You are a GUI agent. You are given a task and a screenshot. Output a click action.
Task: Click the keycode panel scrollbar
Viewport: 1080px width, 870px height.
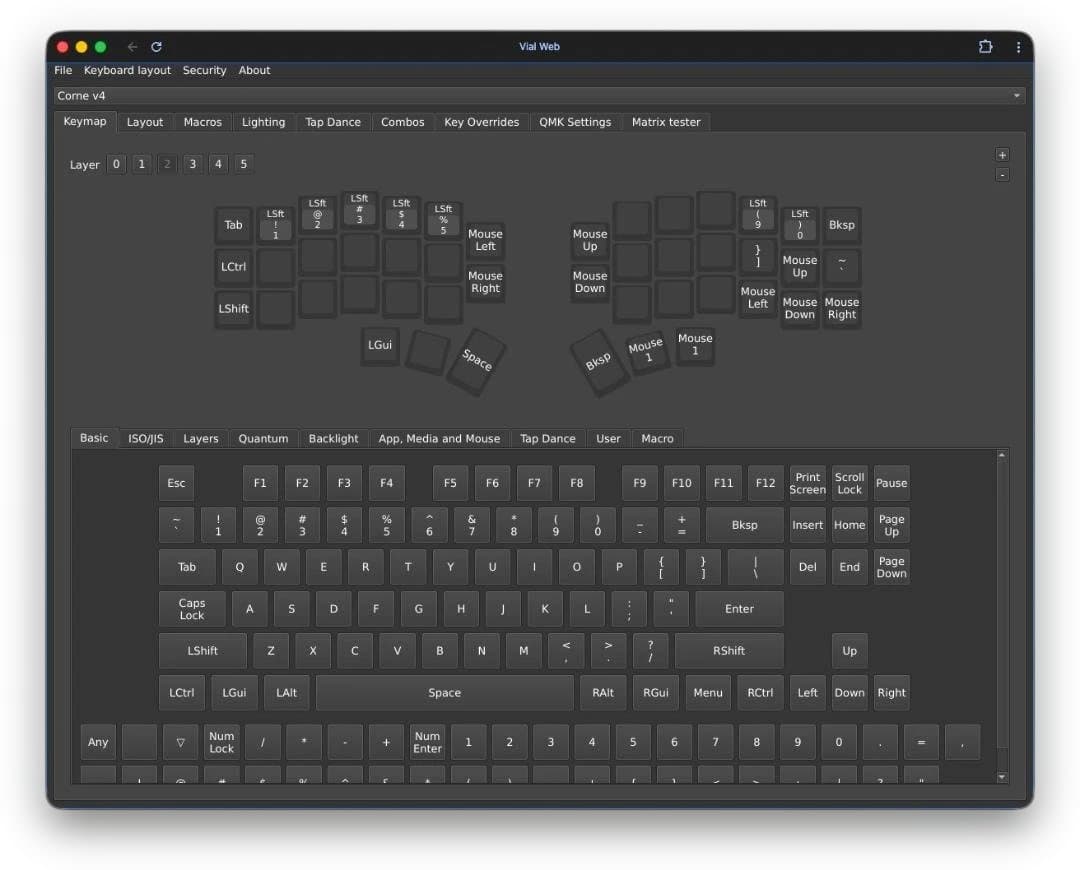(1002, 600)
